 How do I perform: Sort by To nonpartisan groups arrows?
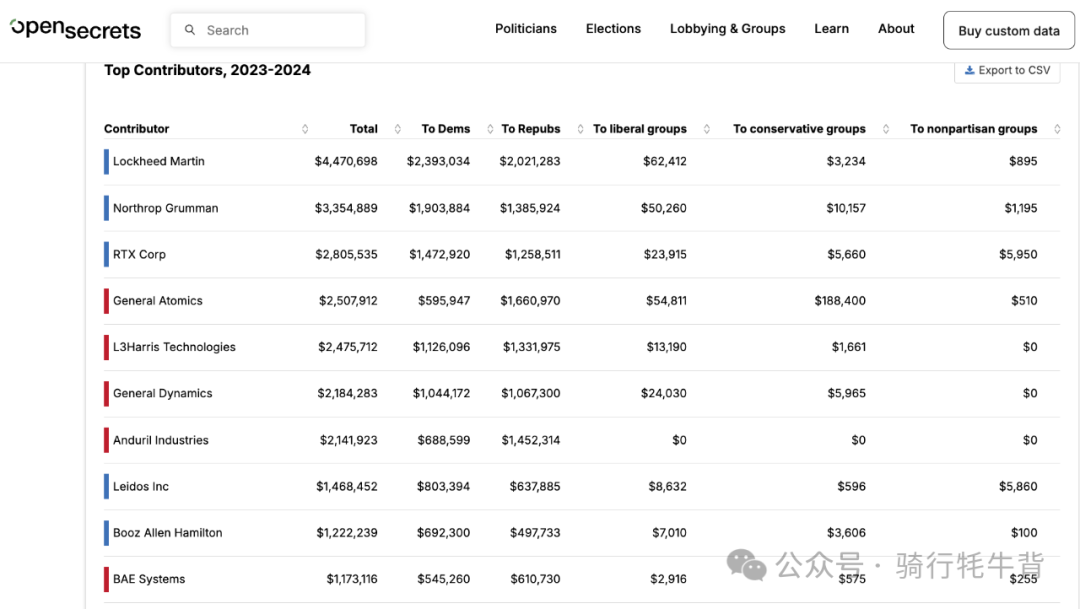[1057, 129]
